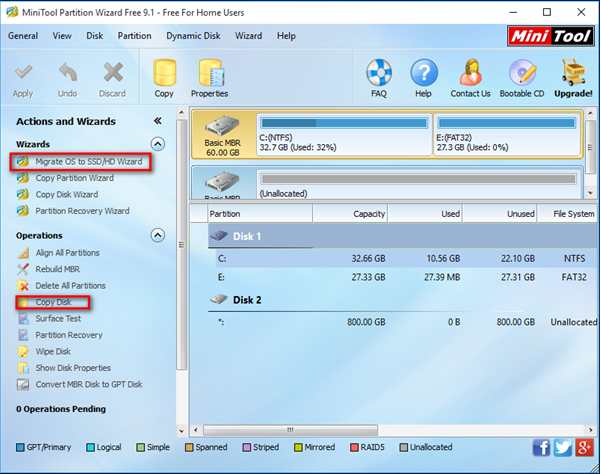This screenshot has width=601, height=474.
Task: Collapse the Actions and Wizards panel
Action: (x=158, y=121)
